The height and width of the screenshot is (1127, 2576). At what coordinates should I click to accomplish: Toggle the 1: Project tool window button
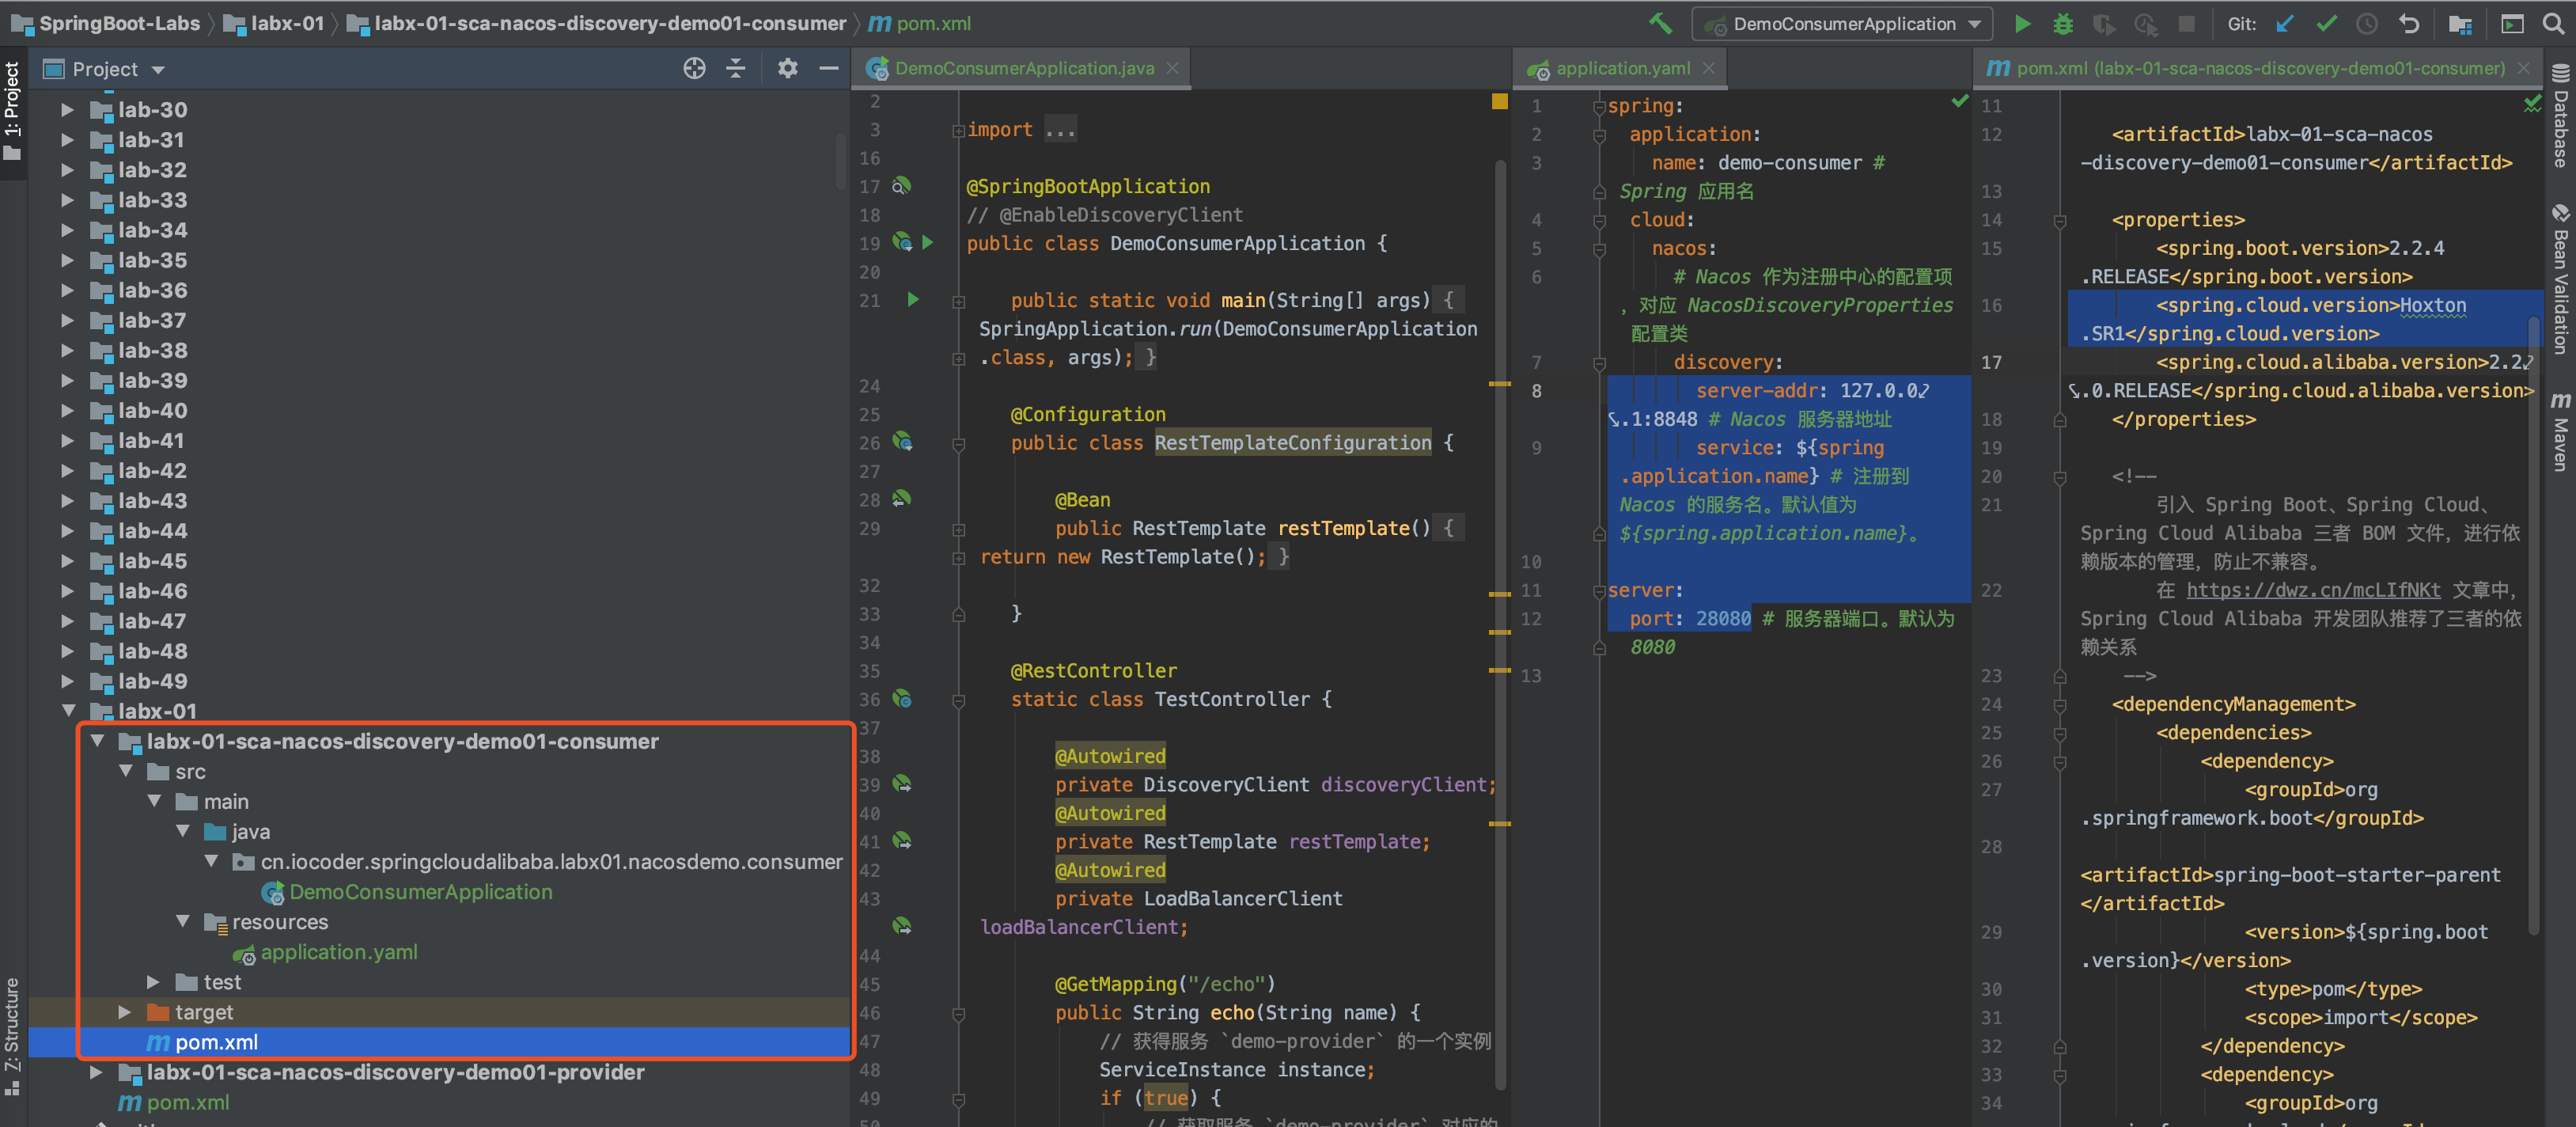coord(12,112)
